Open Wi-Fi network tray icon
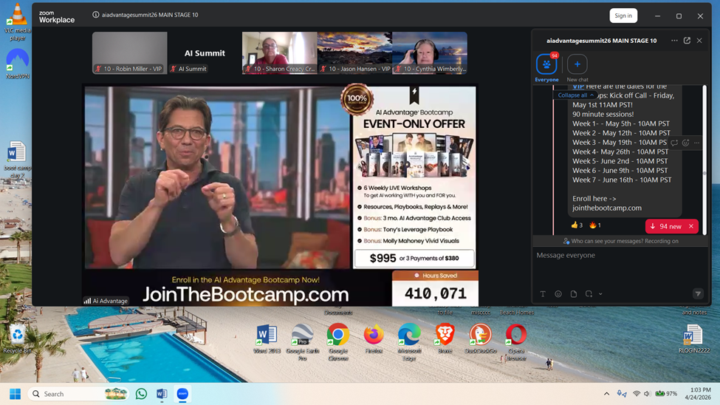The image size is (720, 405). 636,394
